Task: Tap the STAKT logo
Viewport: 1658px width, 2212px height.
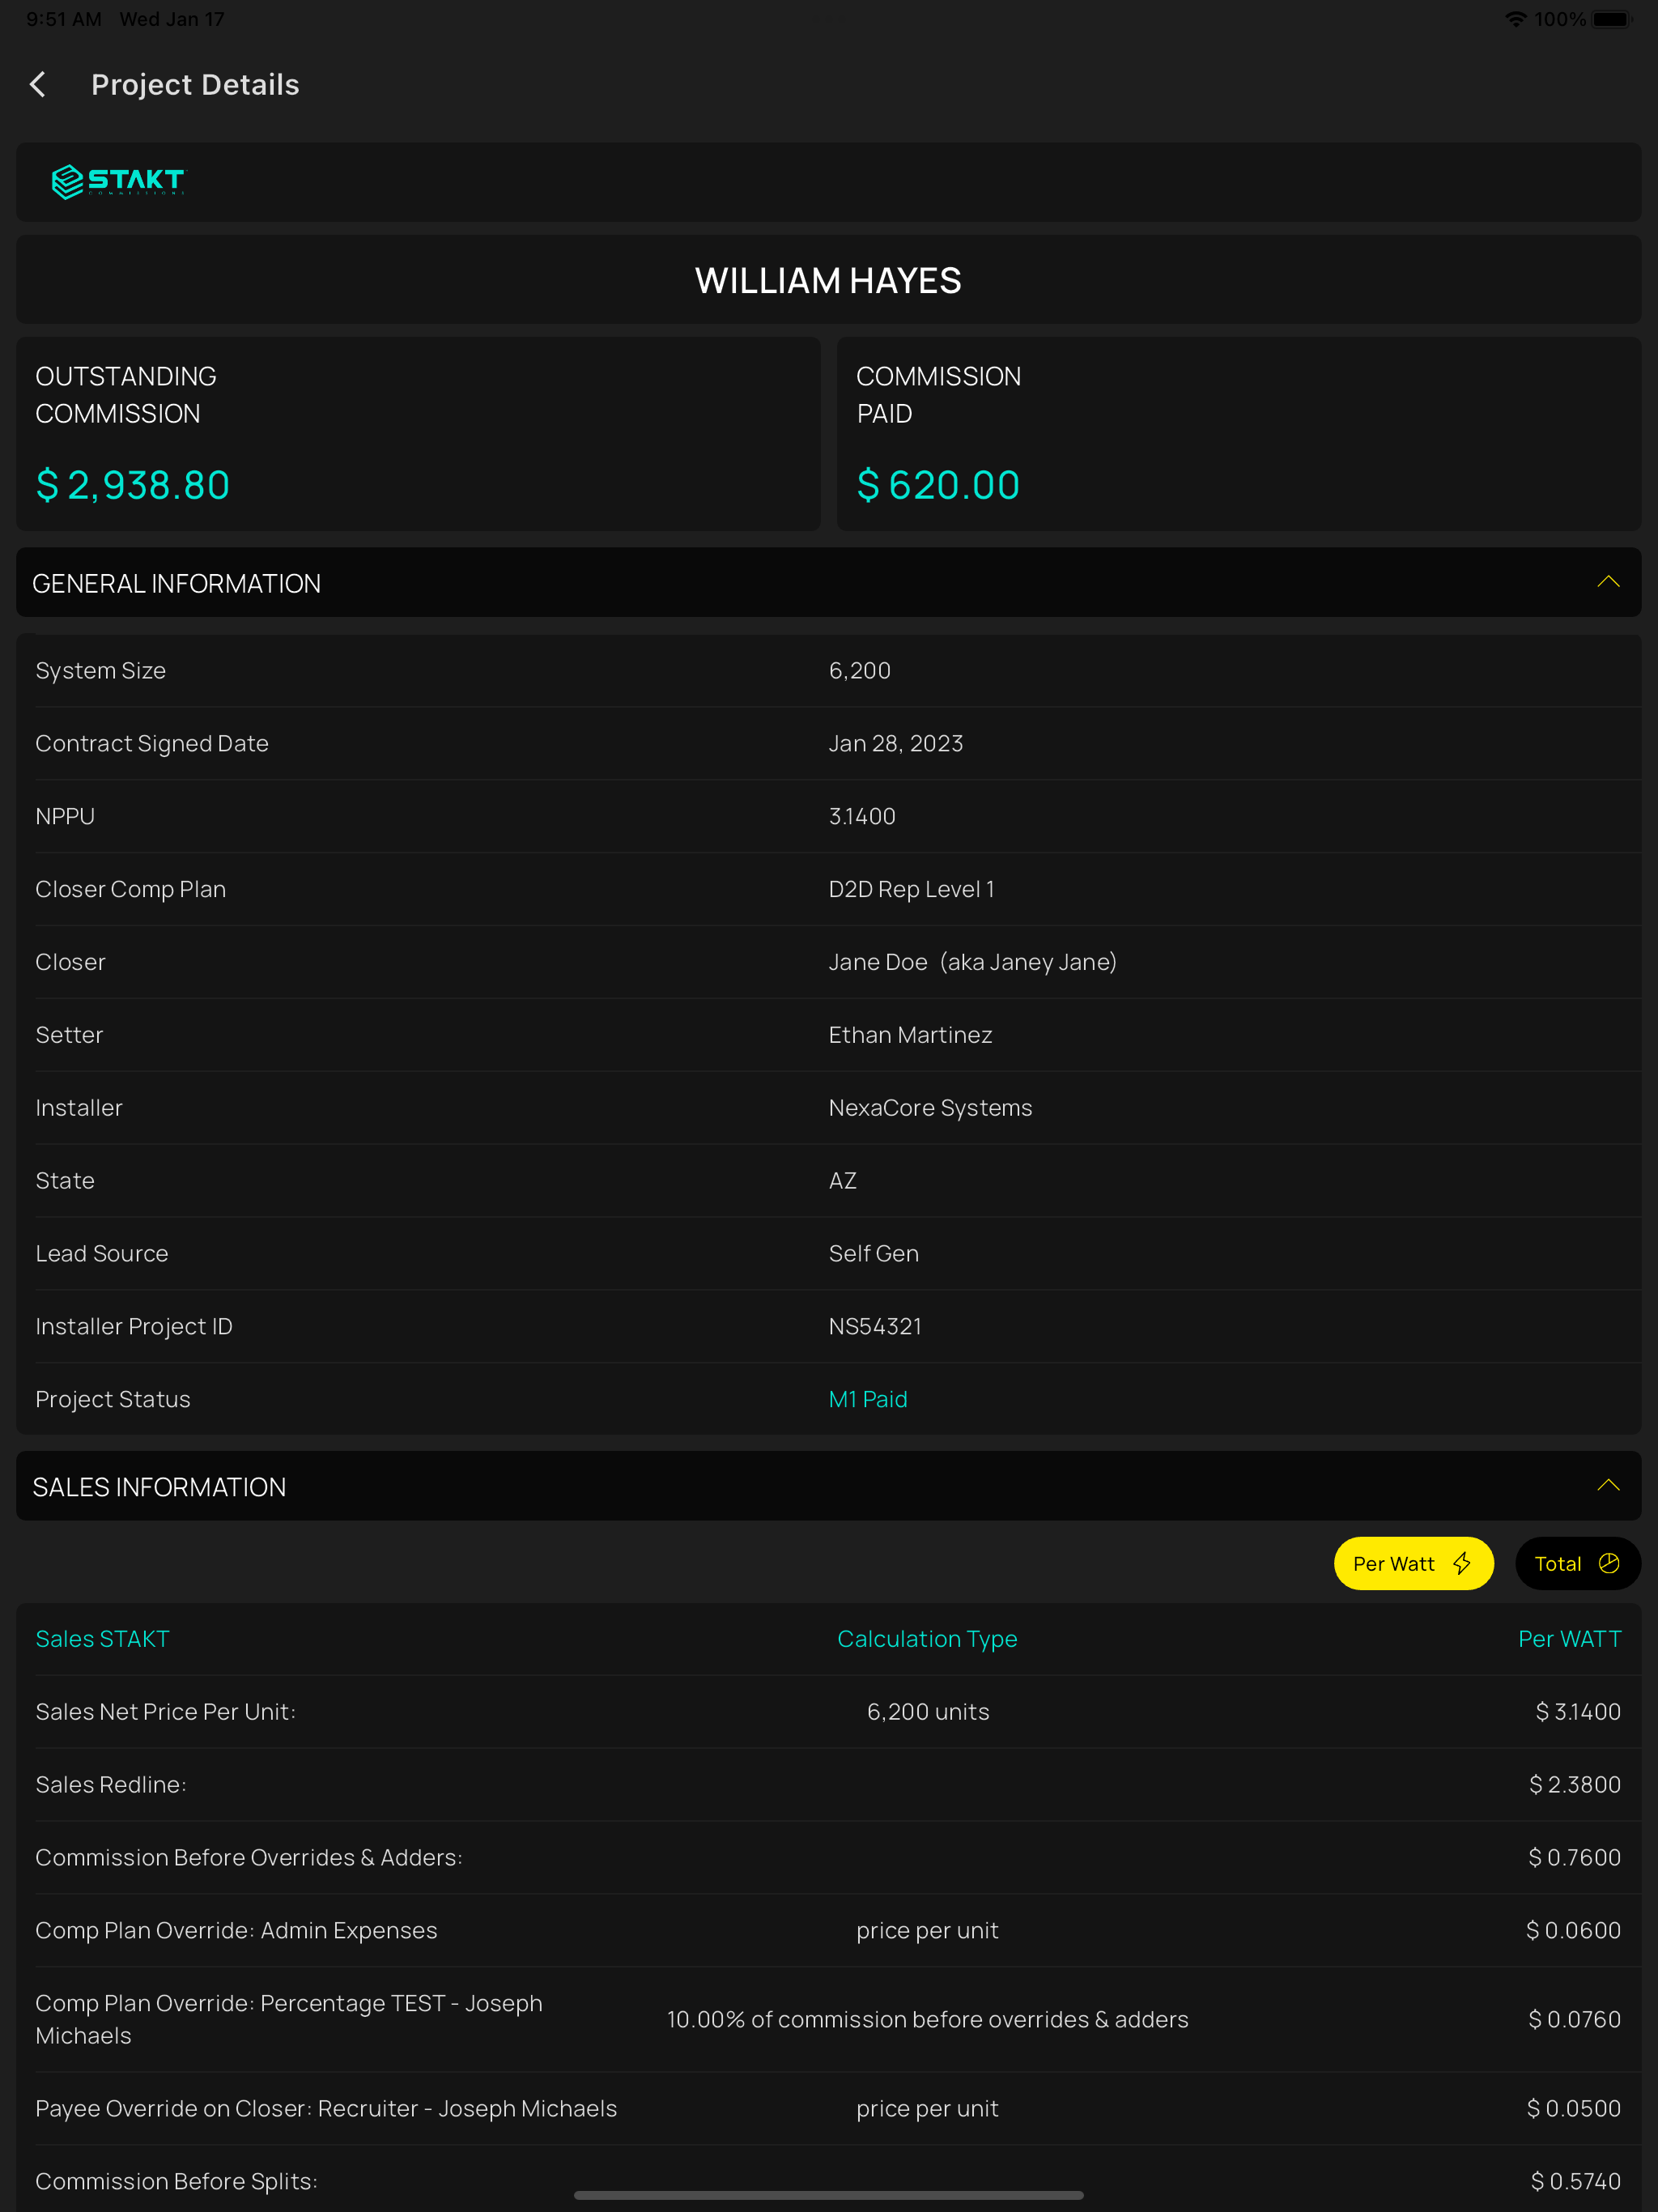Action: point(118,182)
